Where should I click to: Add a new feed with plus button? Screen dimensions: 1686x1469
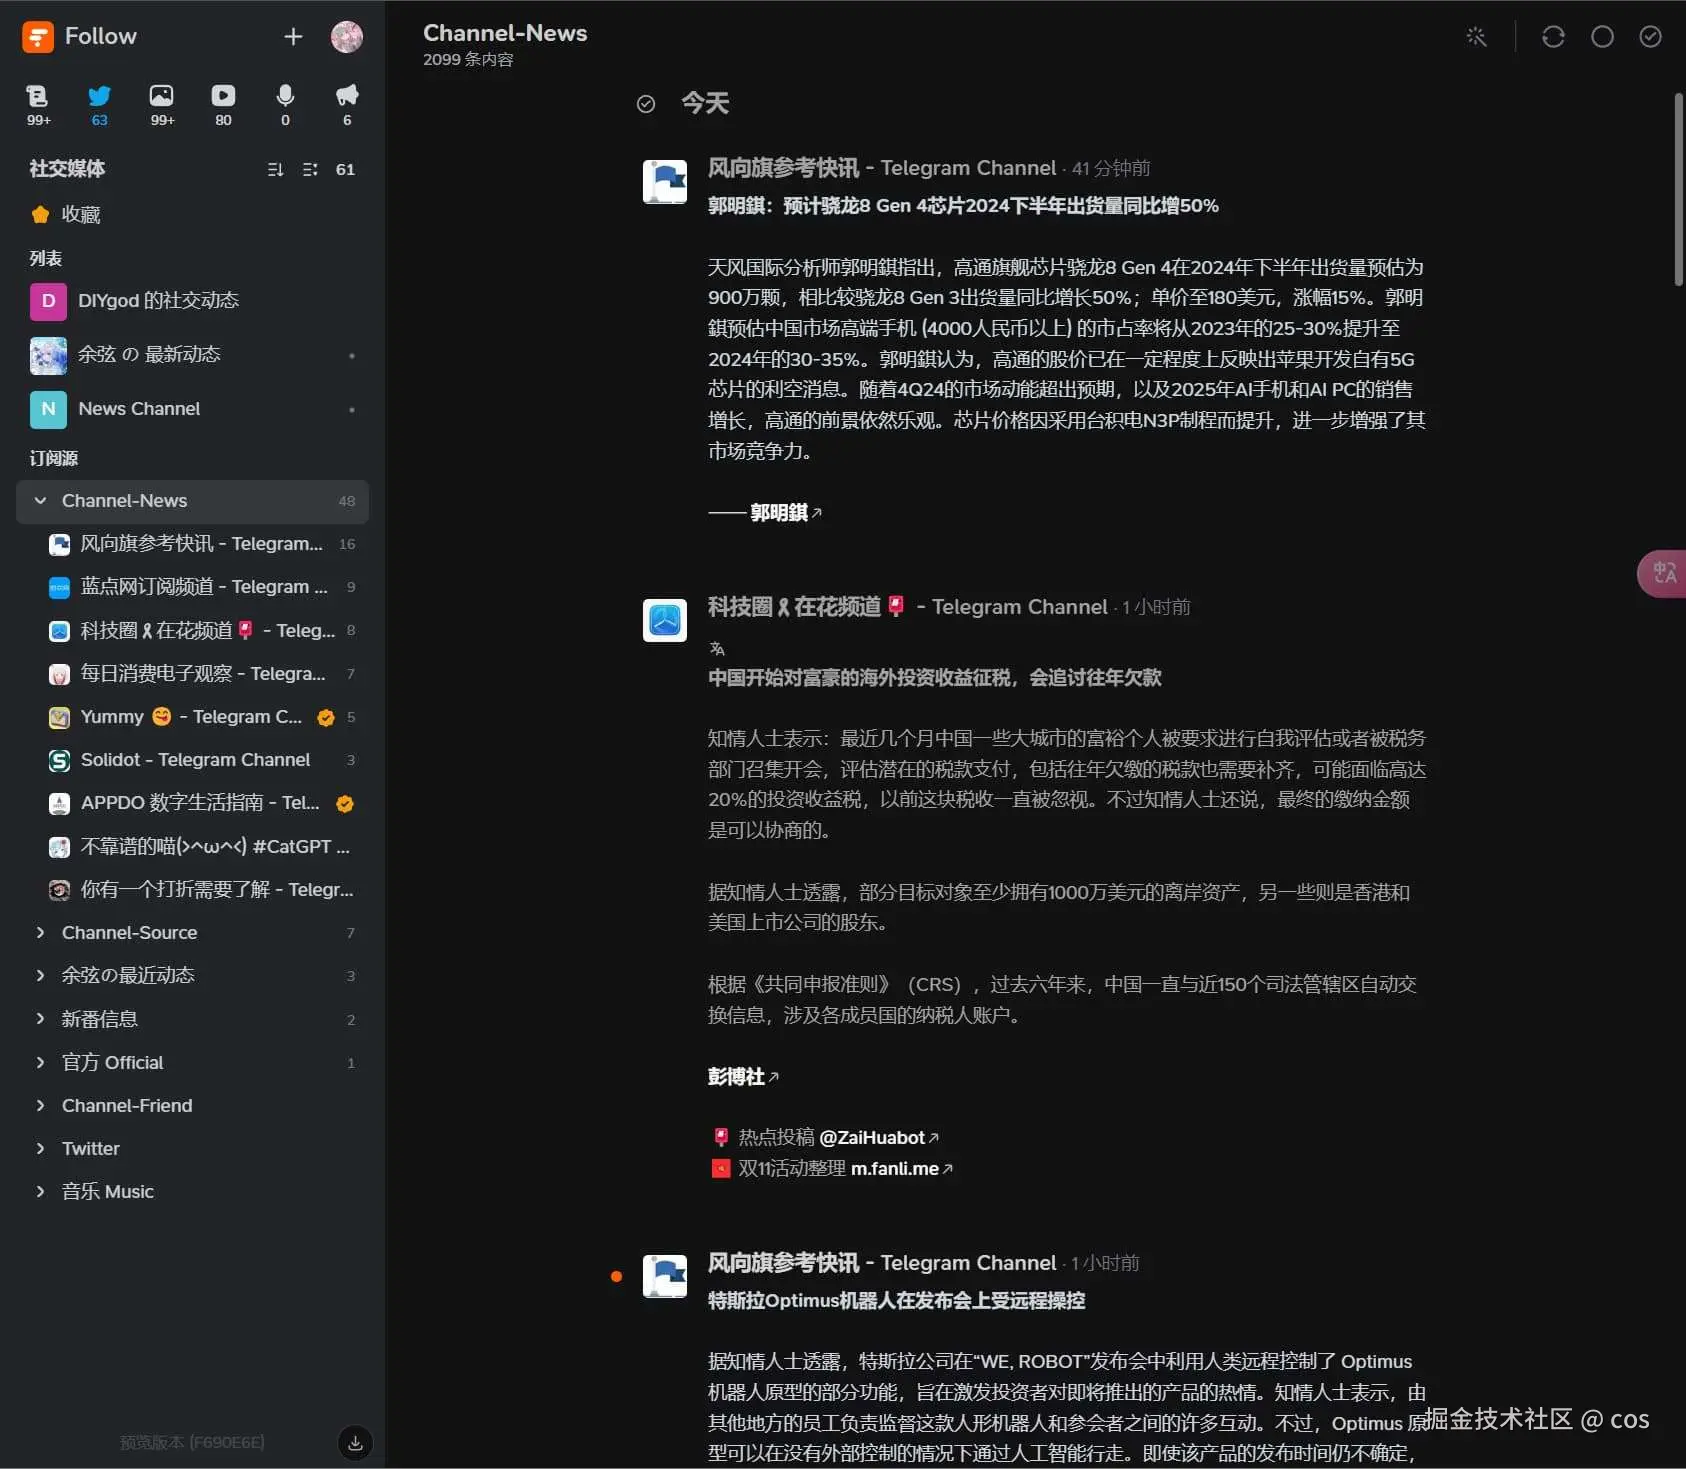point(293,37)
